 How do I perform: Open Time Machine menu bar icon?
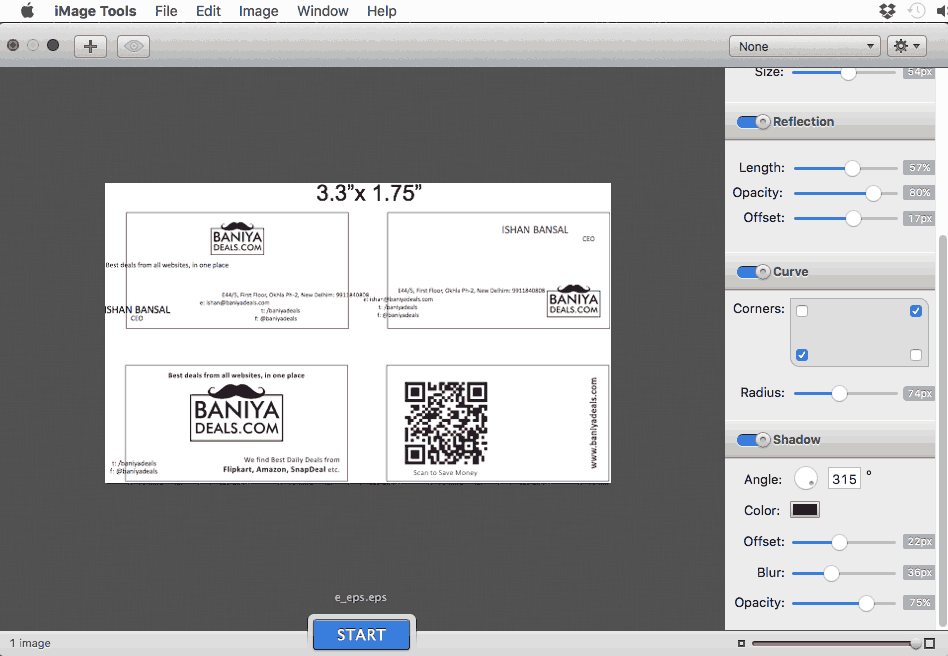tap(916, 11)
